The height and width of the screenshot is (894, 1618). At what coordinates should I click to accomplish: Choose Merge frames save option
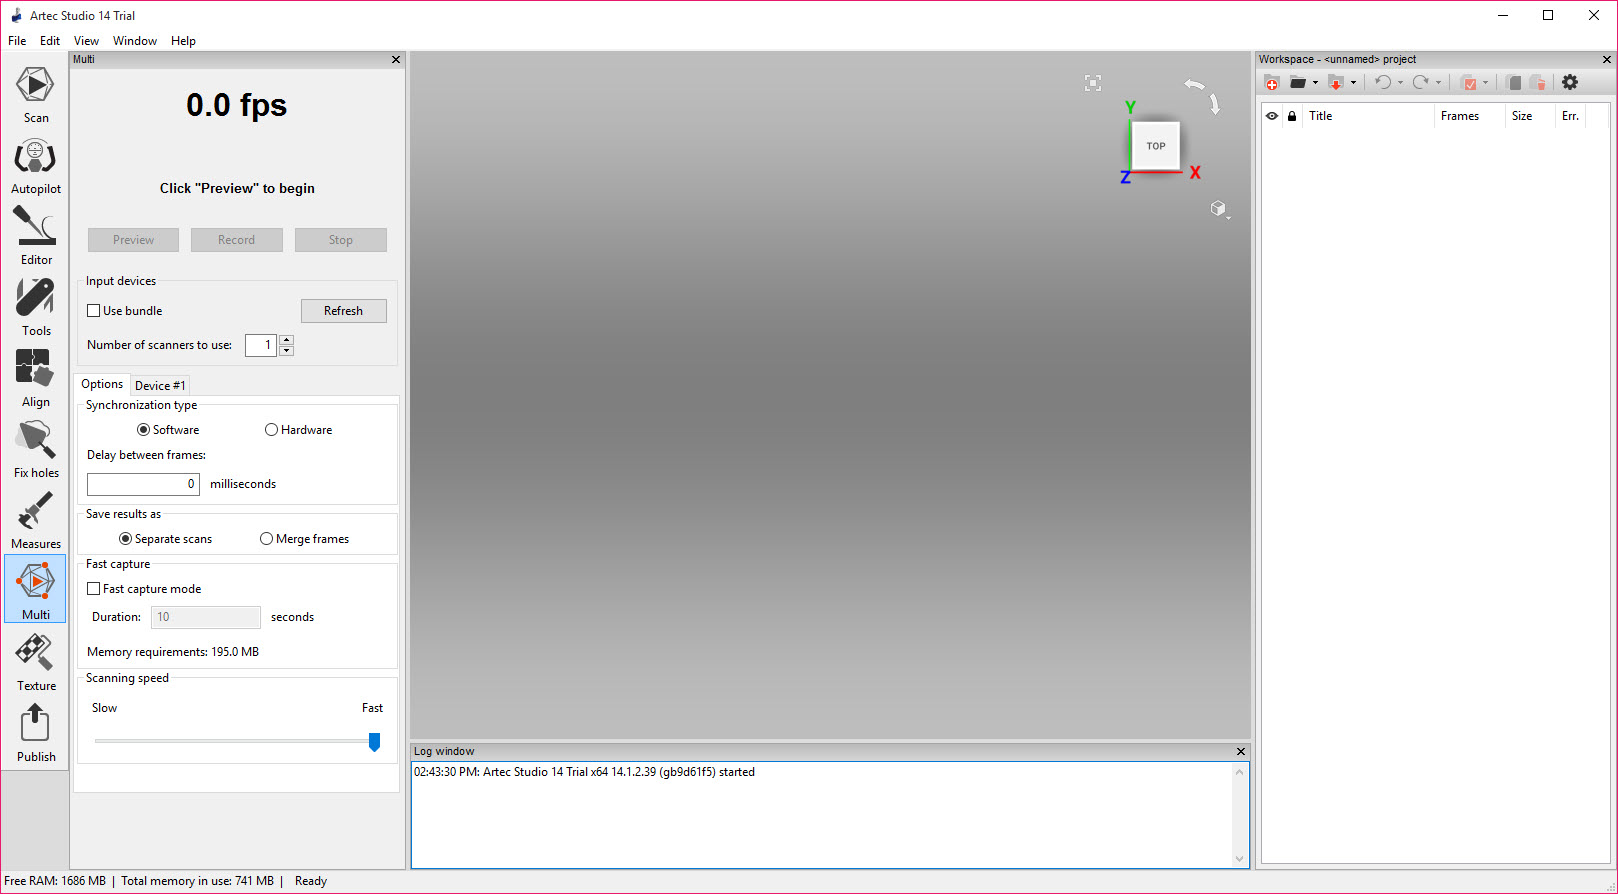[266, 539]
